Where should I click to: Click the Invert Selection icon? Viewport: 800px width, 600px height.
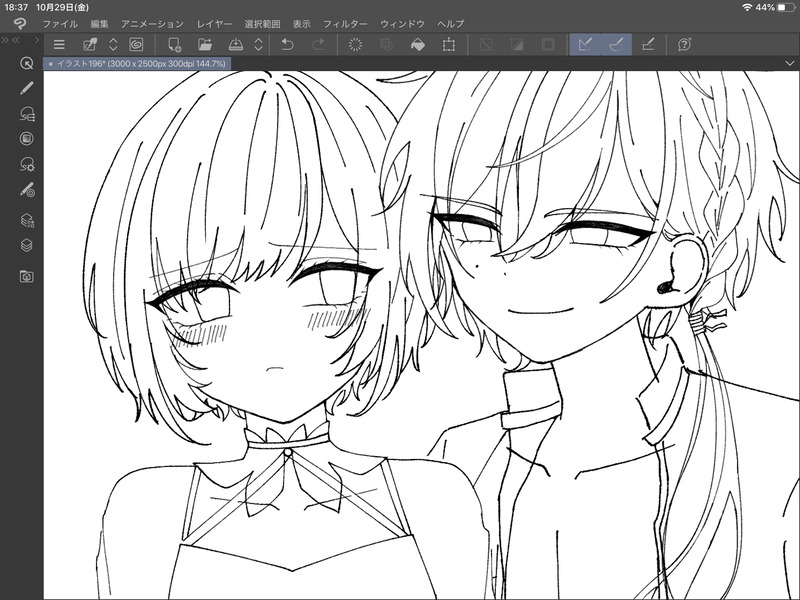tap(517, 45)
